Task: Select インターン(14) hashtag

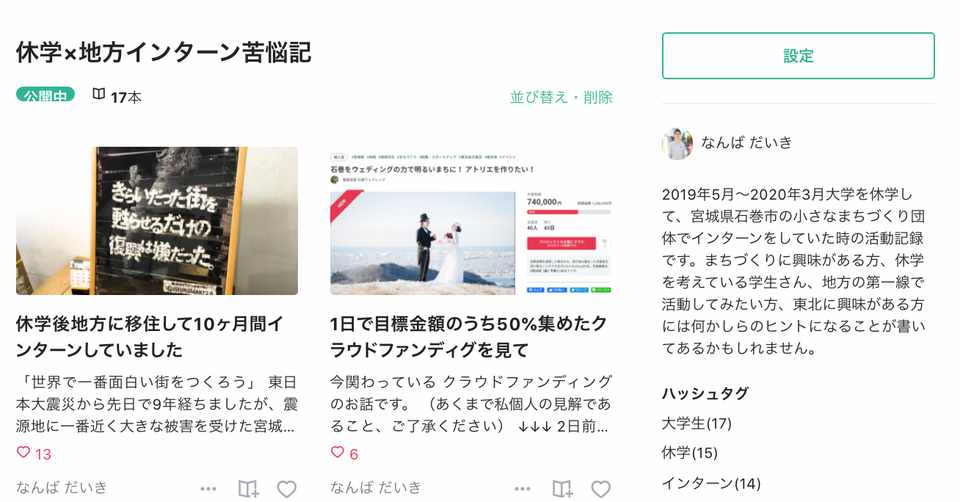Action: pyautogui.click(x=711, y=484)
